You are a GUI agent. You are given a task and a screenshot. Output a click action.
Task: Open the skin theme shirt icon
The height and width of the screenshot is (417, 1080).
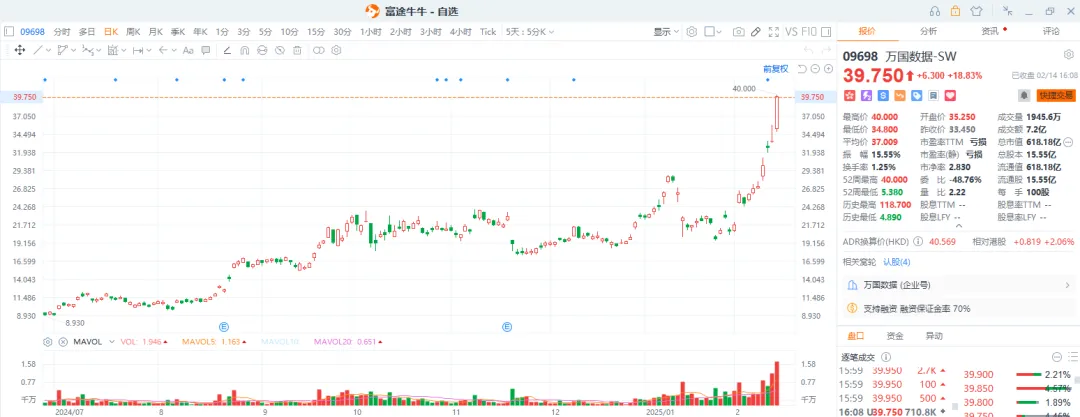976,10
